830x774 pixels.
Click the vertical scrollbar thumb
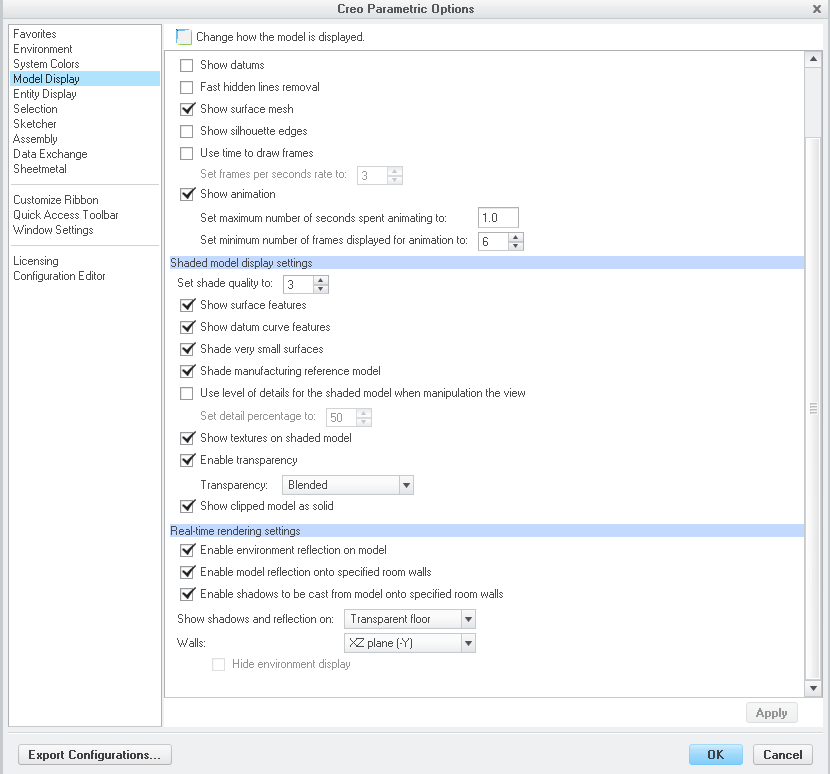pyautogui.click(x=813, y=408)
